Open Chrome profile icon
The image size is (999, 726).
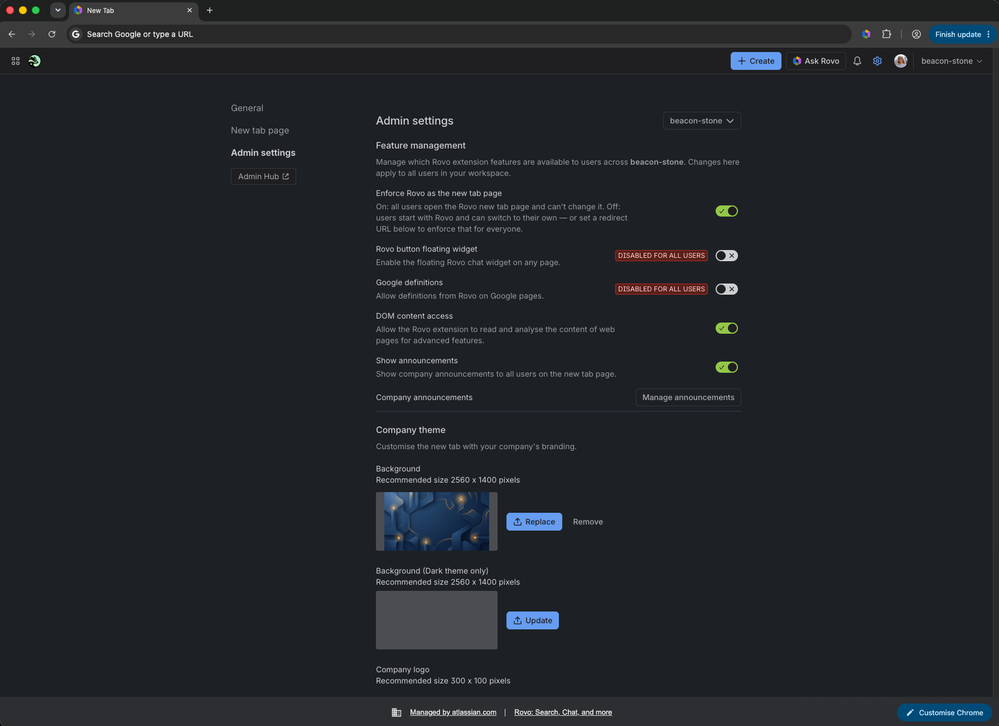[916, 34]
